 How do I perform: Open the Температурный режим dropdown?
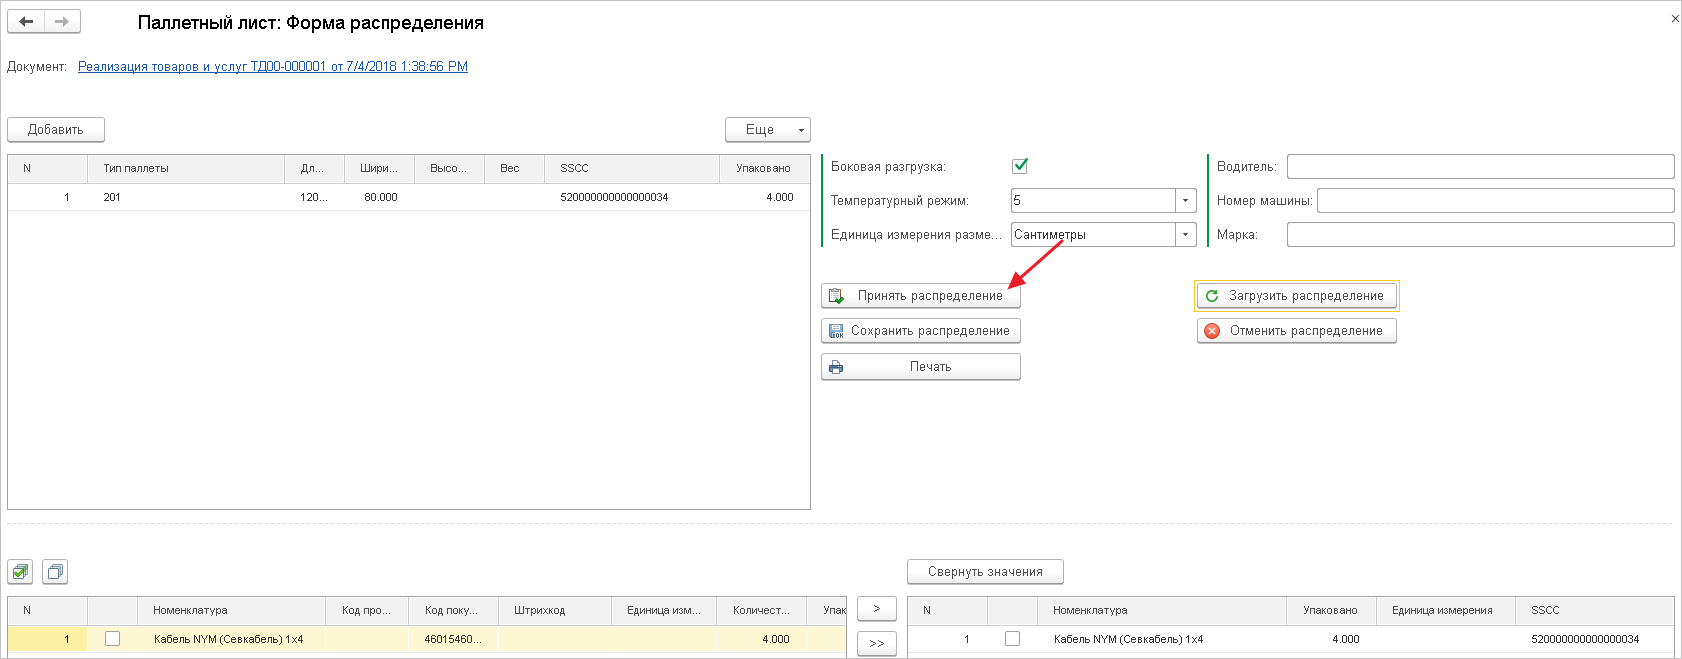click(1185, 201)
